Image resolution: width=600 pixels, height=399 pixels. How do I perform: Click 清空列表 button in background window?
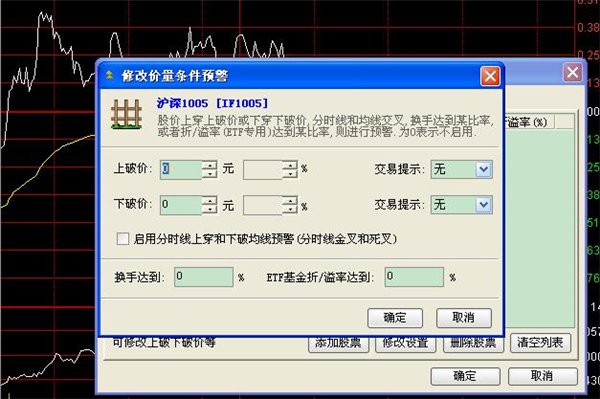[x=540, y=343]
